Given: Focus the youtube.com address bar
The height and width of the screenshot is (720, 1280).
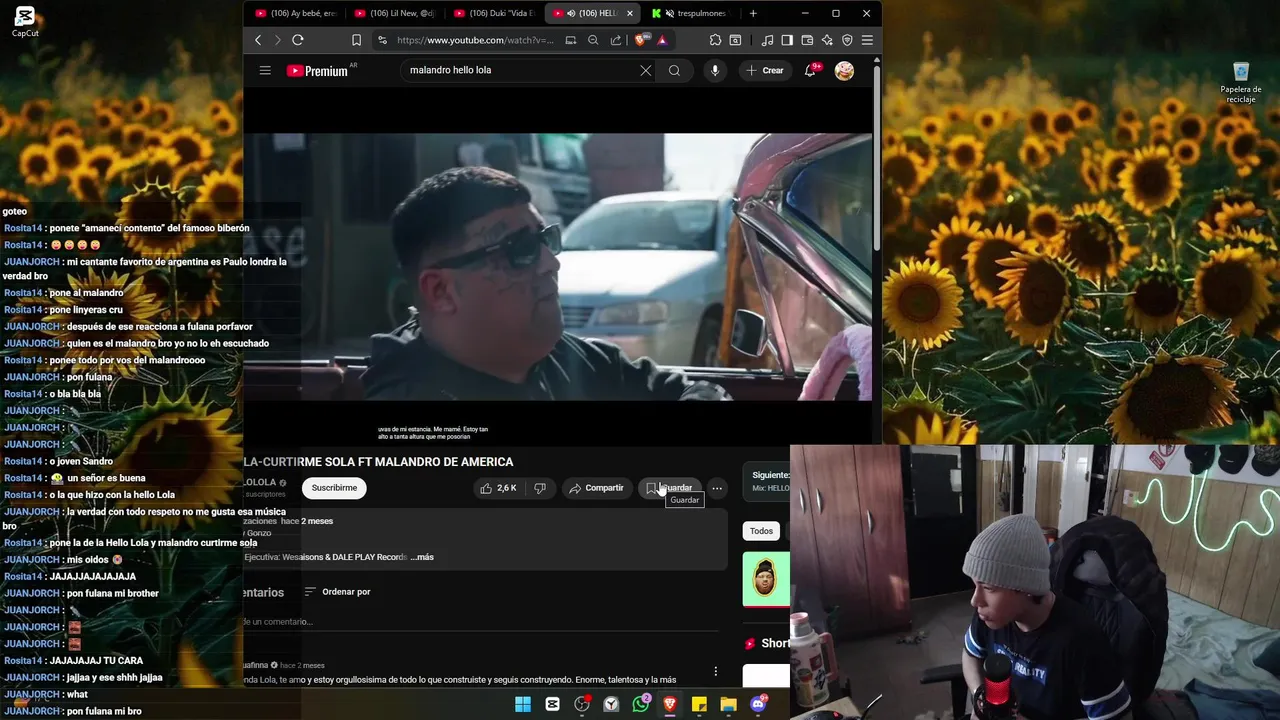Looking at the screenshot, I should pos(474,40).
